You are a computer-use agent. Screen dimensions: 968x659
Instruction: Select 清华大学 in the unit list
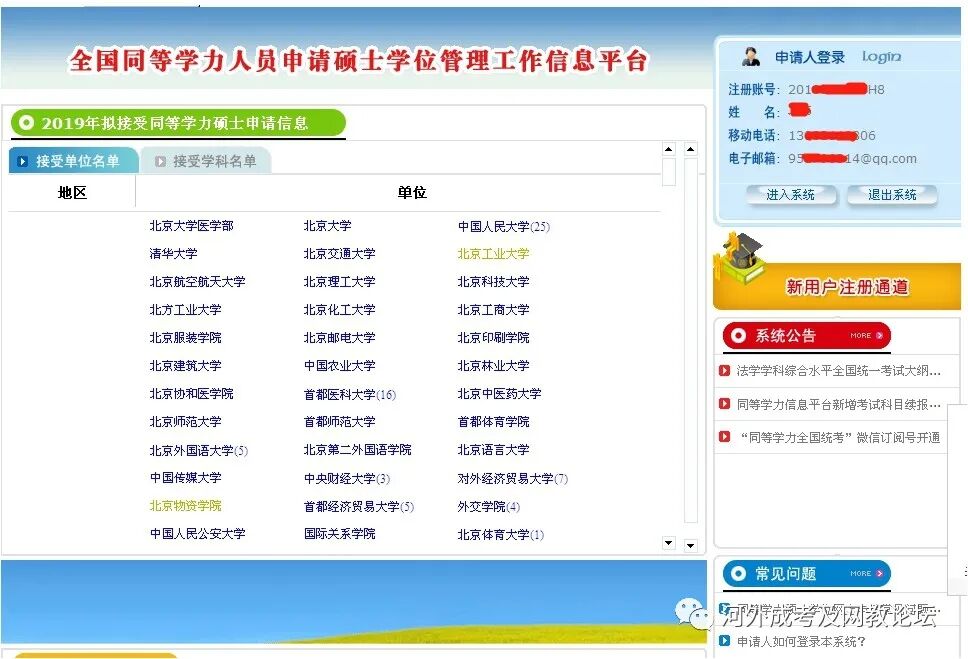[x=173, y=254]
